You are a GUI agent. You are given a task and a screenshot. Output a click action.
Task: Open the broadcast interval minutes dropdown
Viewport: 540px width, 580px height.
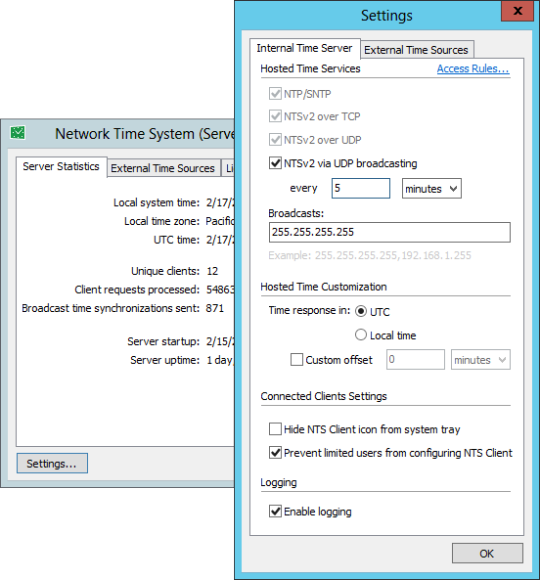point(432,189)
